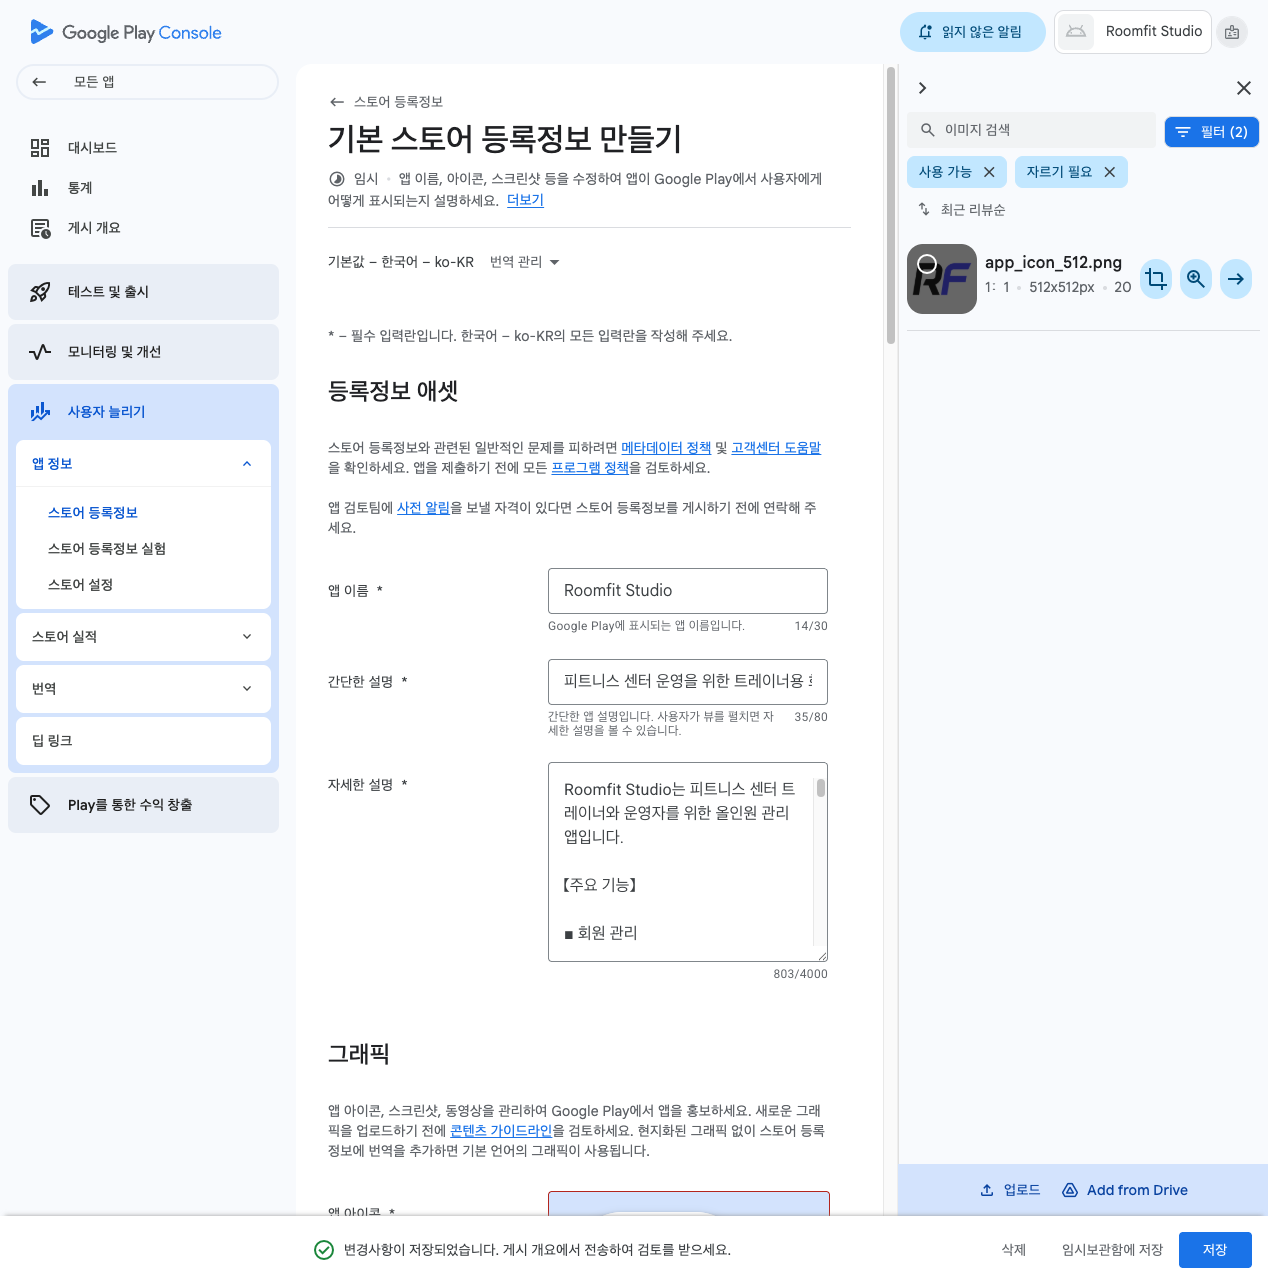
Task: Open the 통계 statistics bar chart
Action: pos(40,188)
